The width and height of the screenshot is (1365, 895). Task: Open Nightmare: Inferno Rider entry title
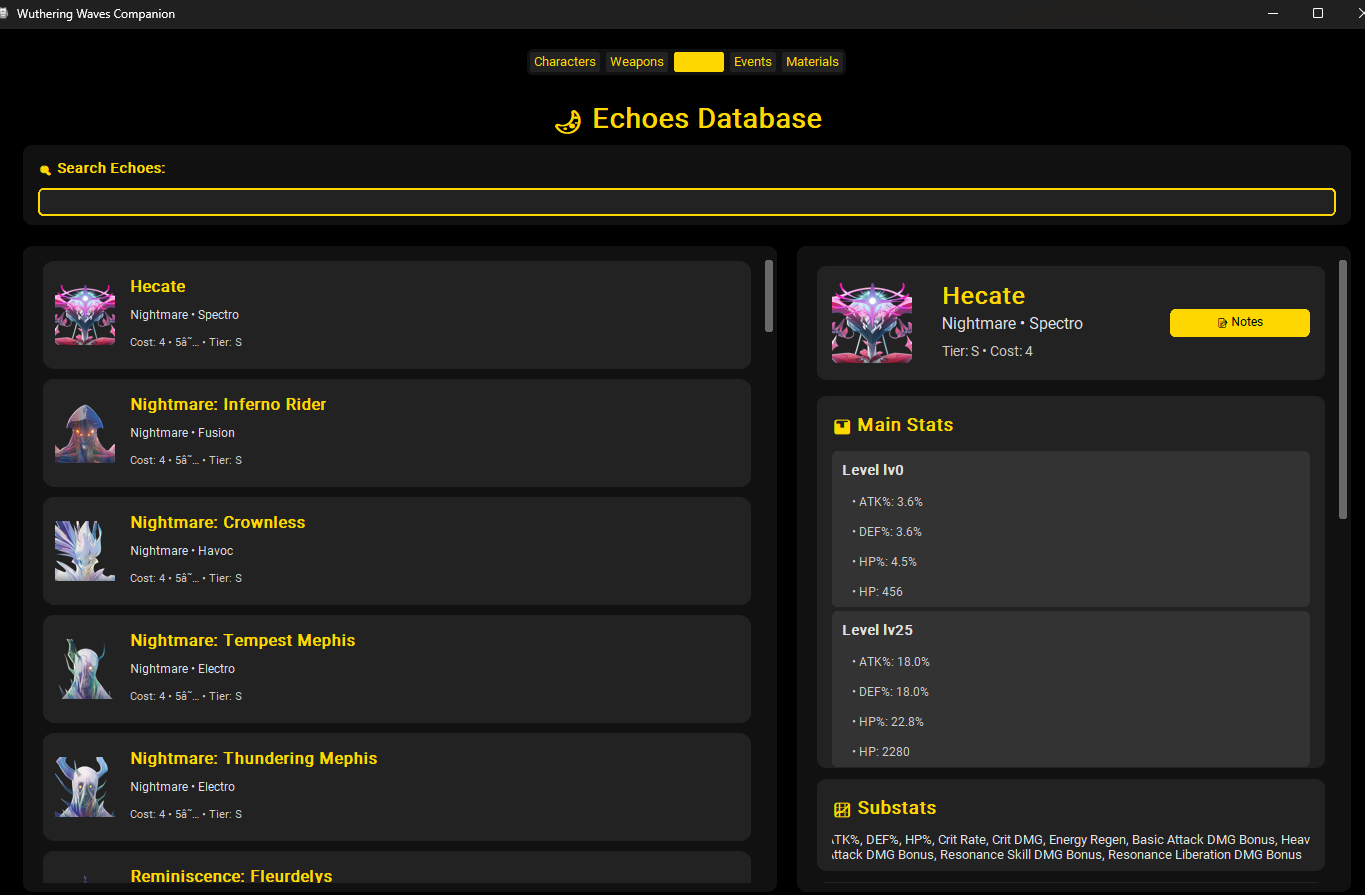pos(228,405)
